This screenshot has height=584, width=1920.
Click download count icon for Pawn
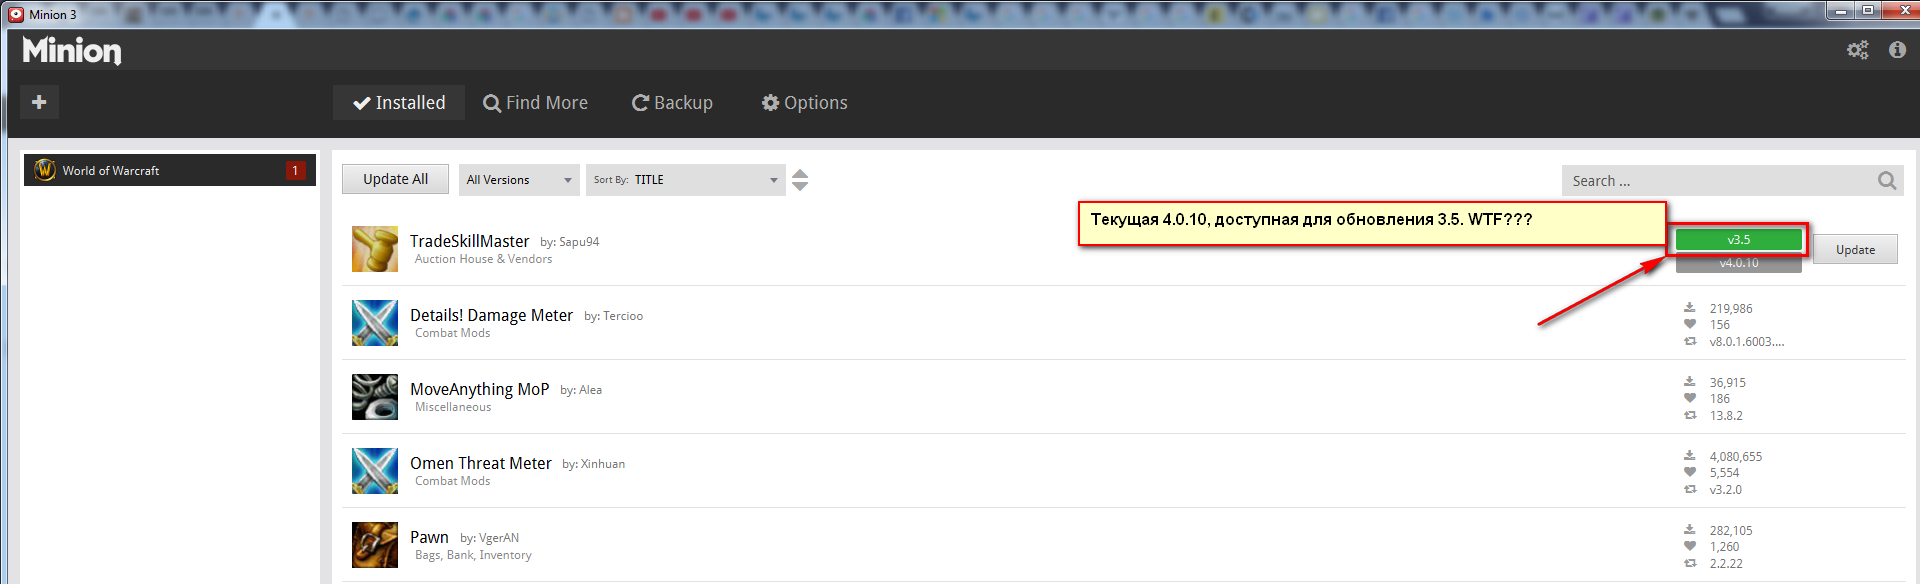[1690, 530]
